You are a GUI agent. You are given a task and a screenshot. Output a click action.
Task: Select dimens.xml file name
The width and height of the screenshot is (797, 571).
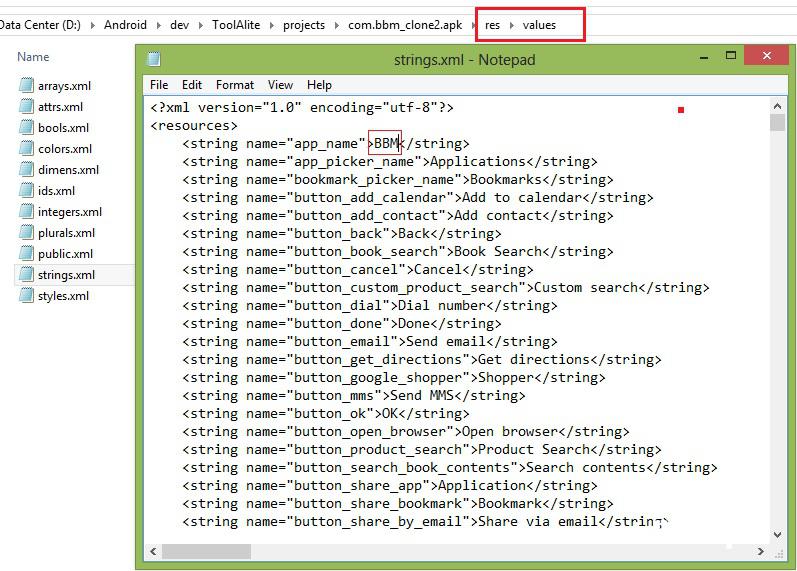[69, 170]
